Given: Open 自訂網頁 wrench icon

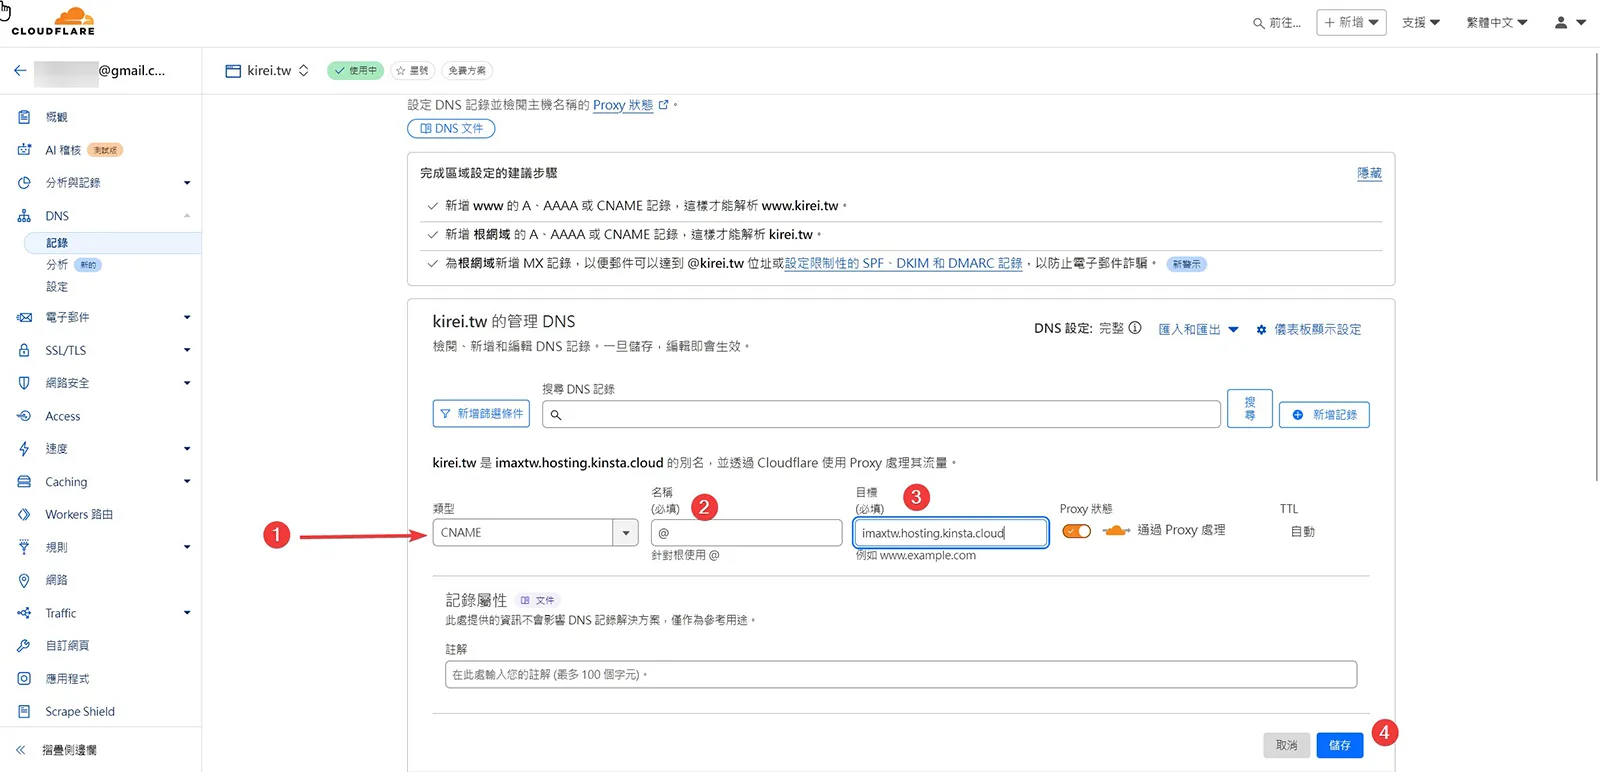Looking at the screenshot, I should coord(24,646).
